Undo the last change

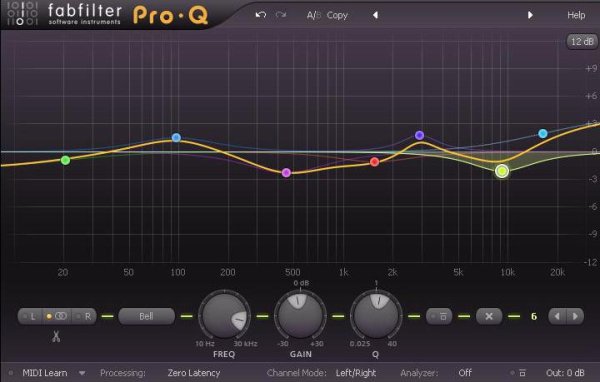[x=261, y=15]
